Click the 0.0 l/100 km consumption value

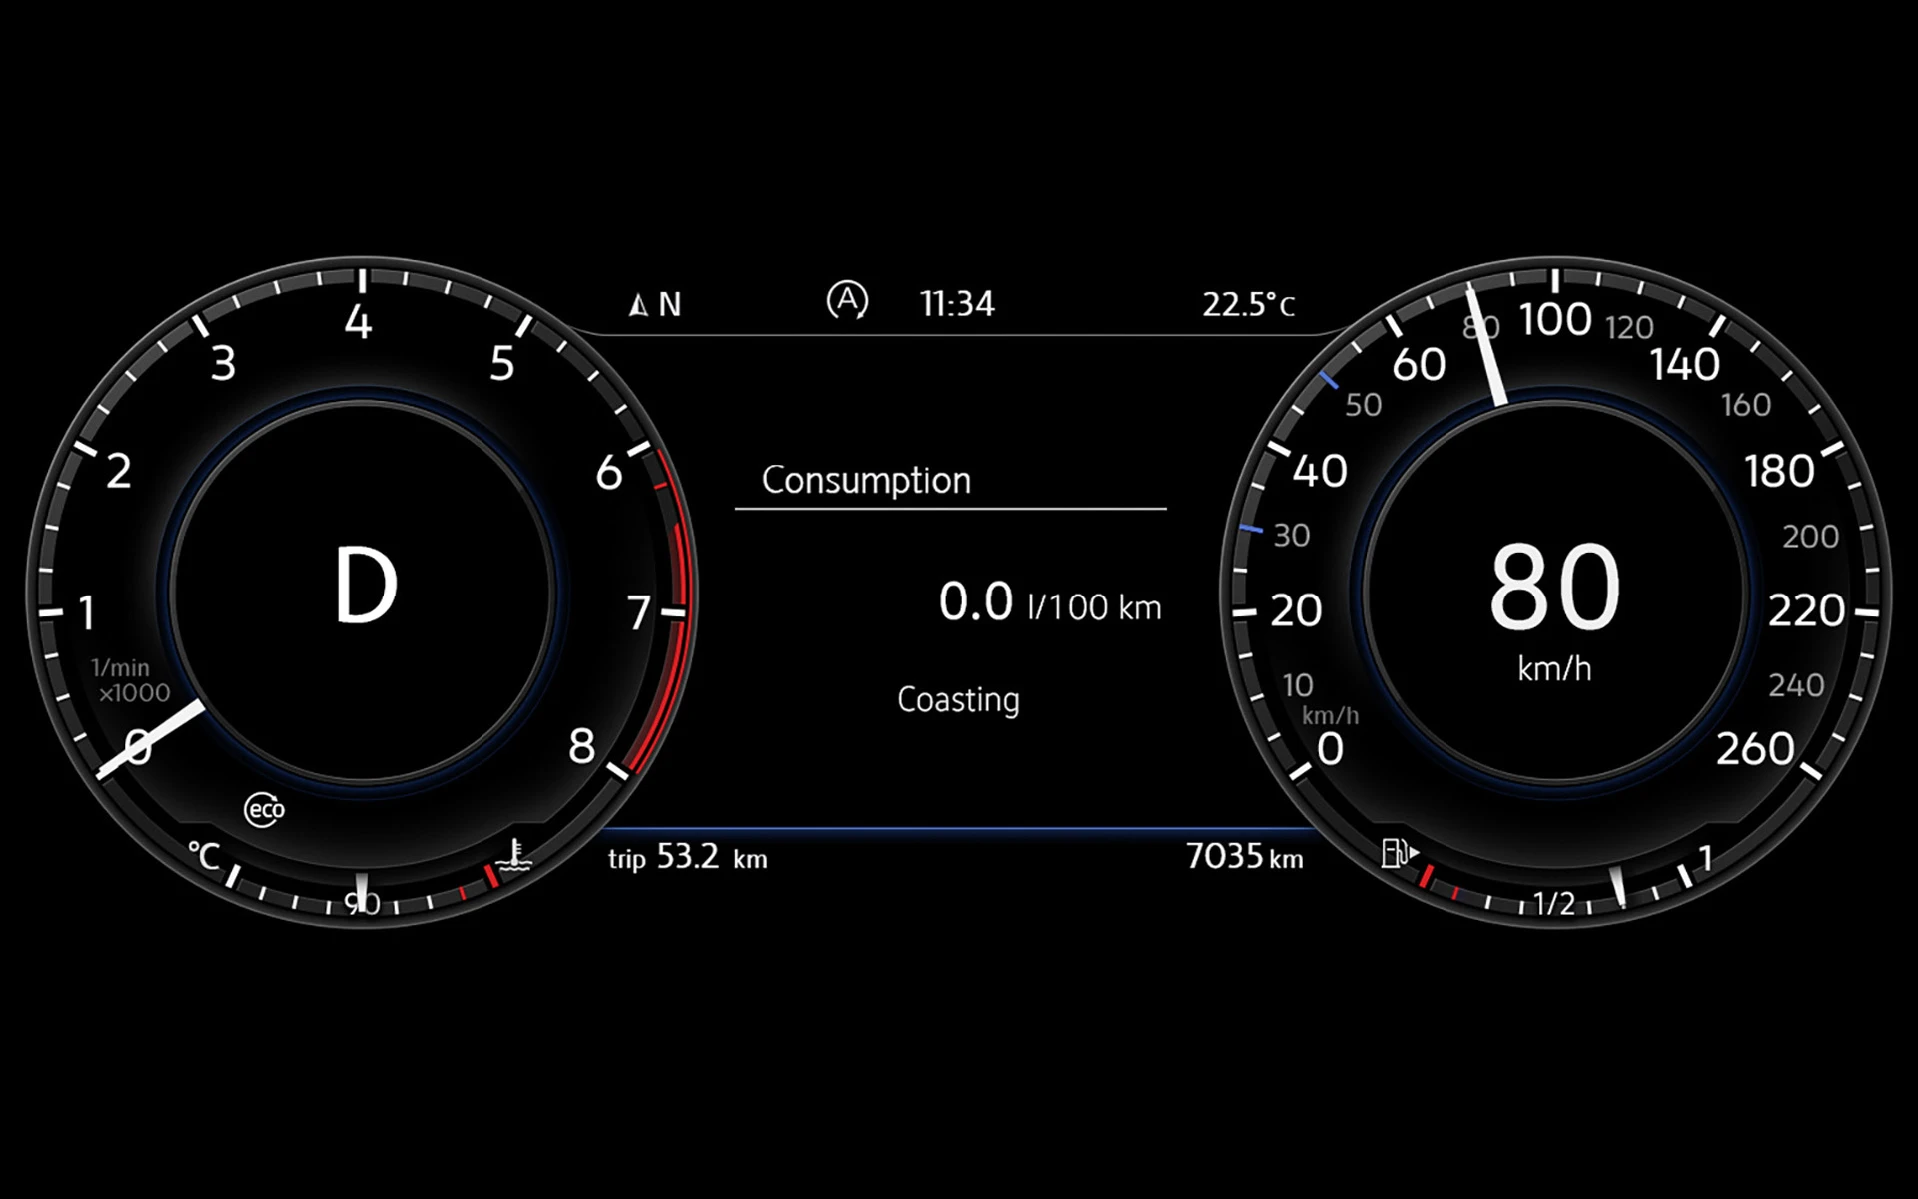[1049, 604]
